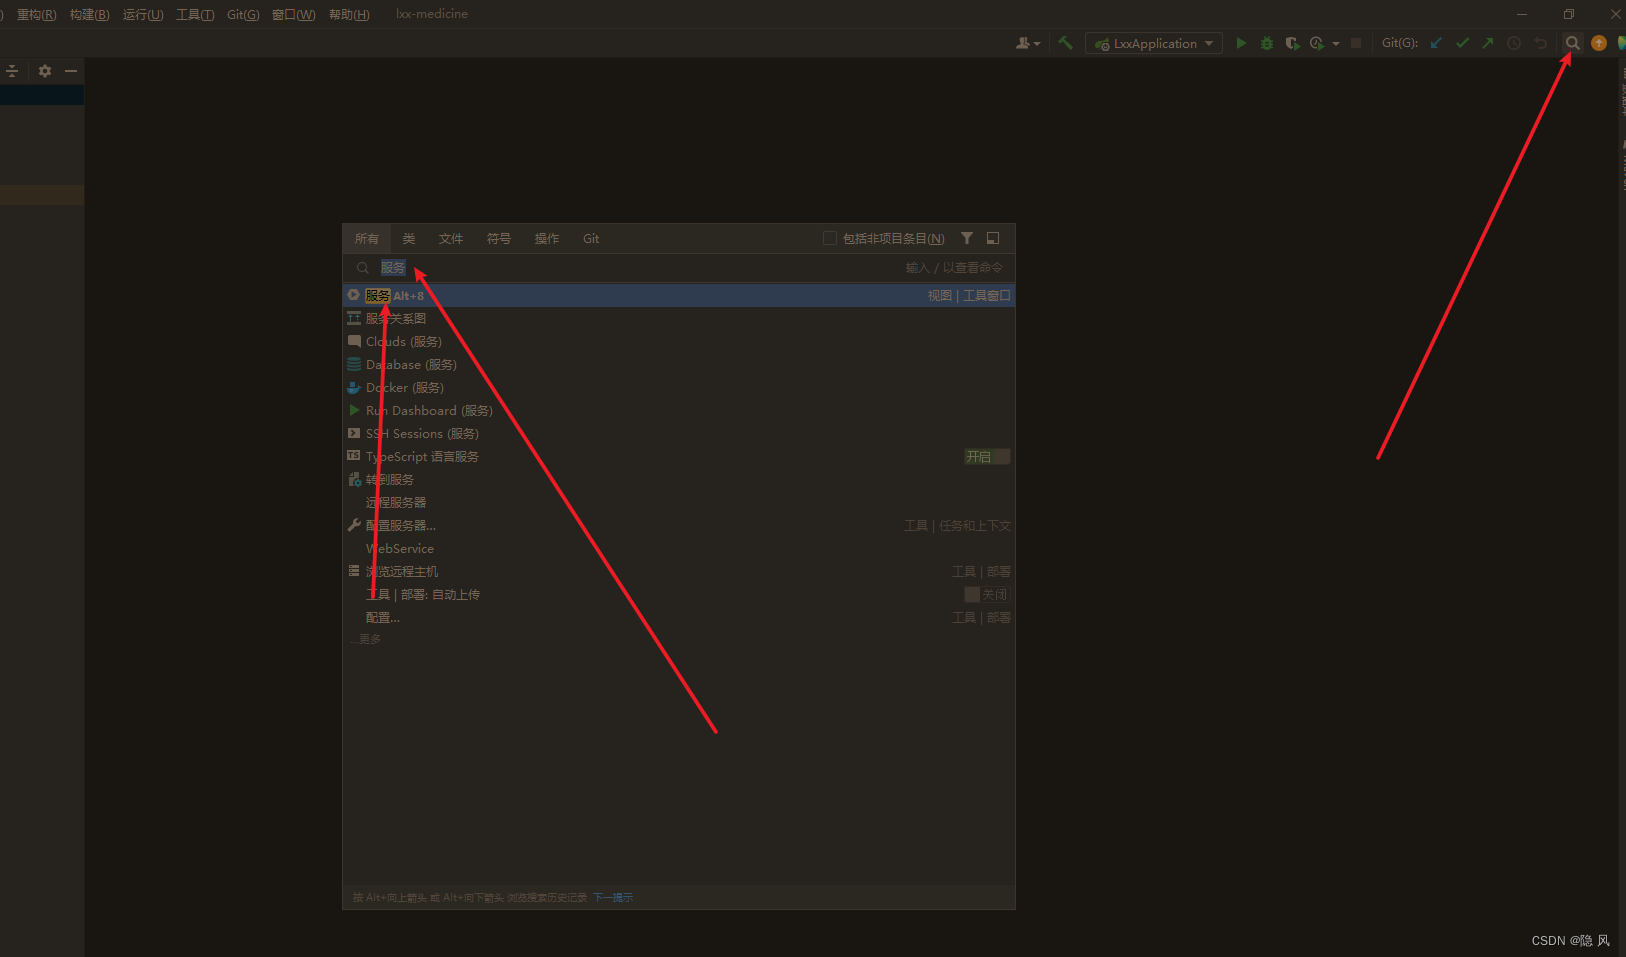Update project with Git blue arrow
The width and height of the screenshot is (1626, 957).
pyautogui.click(x=1437, y=43)
